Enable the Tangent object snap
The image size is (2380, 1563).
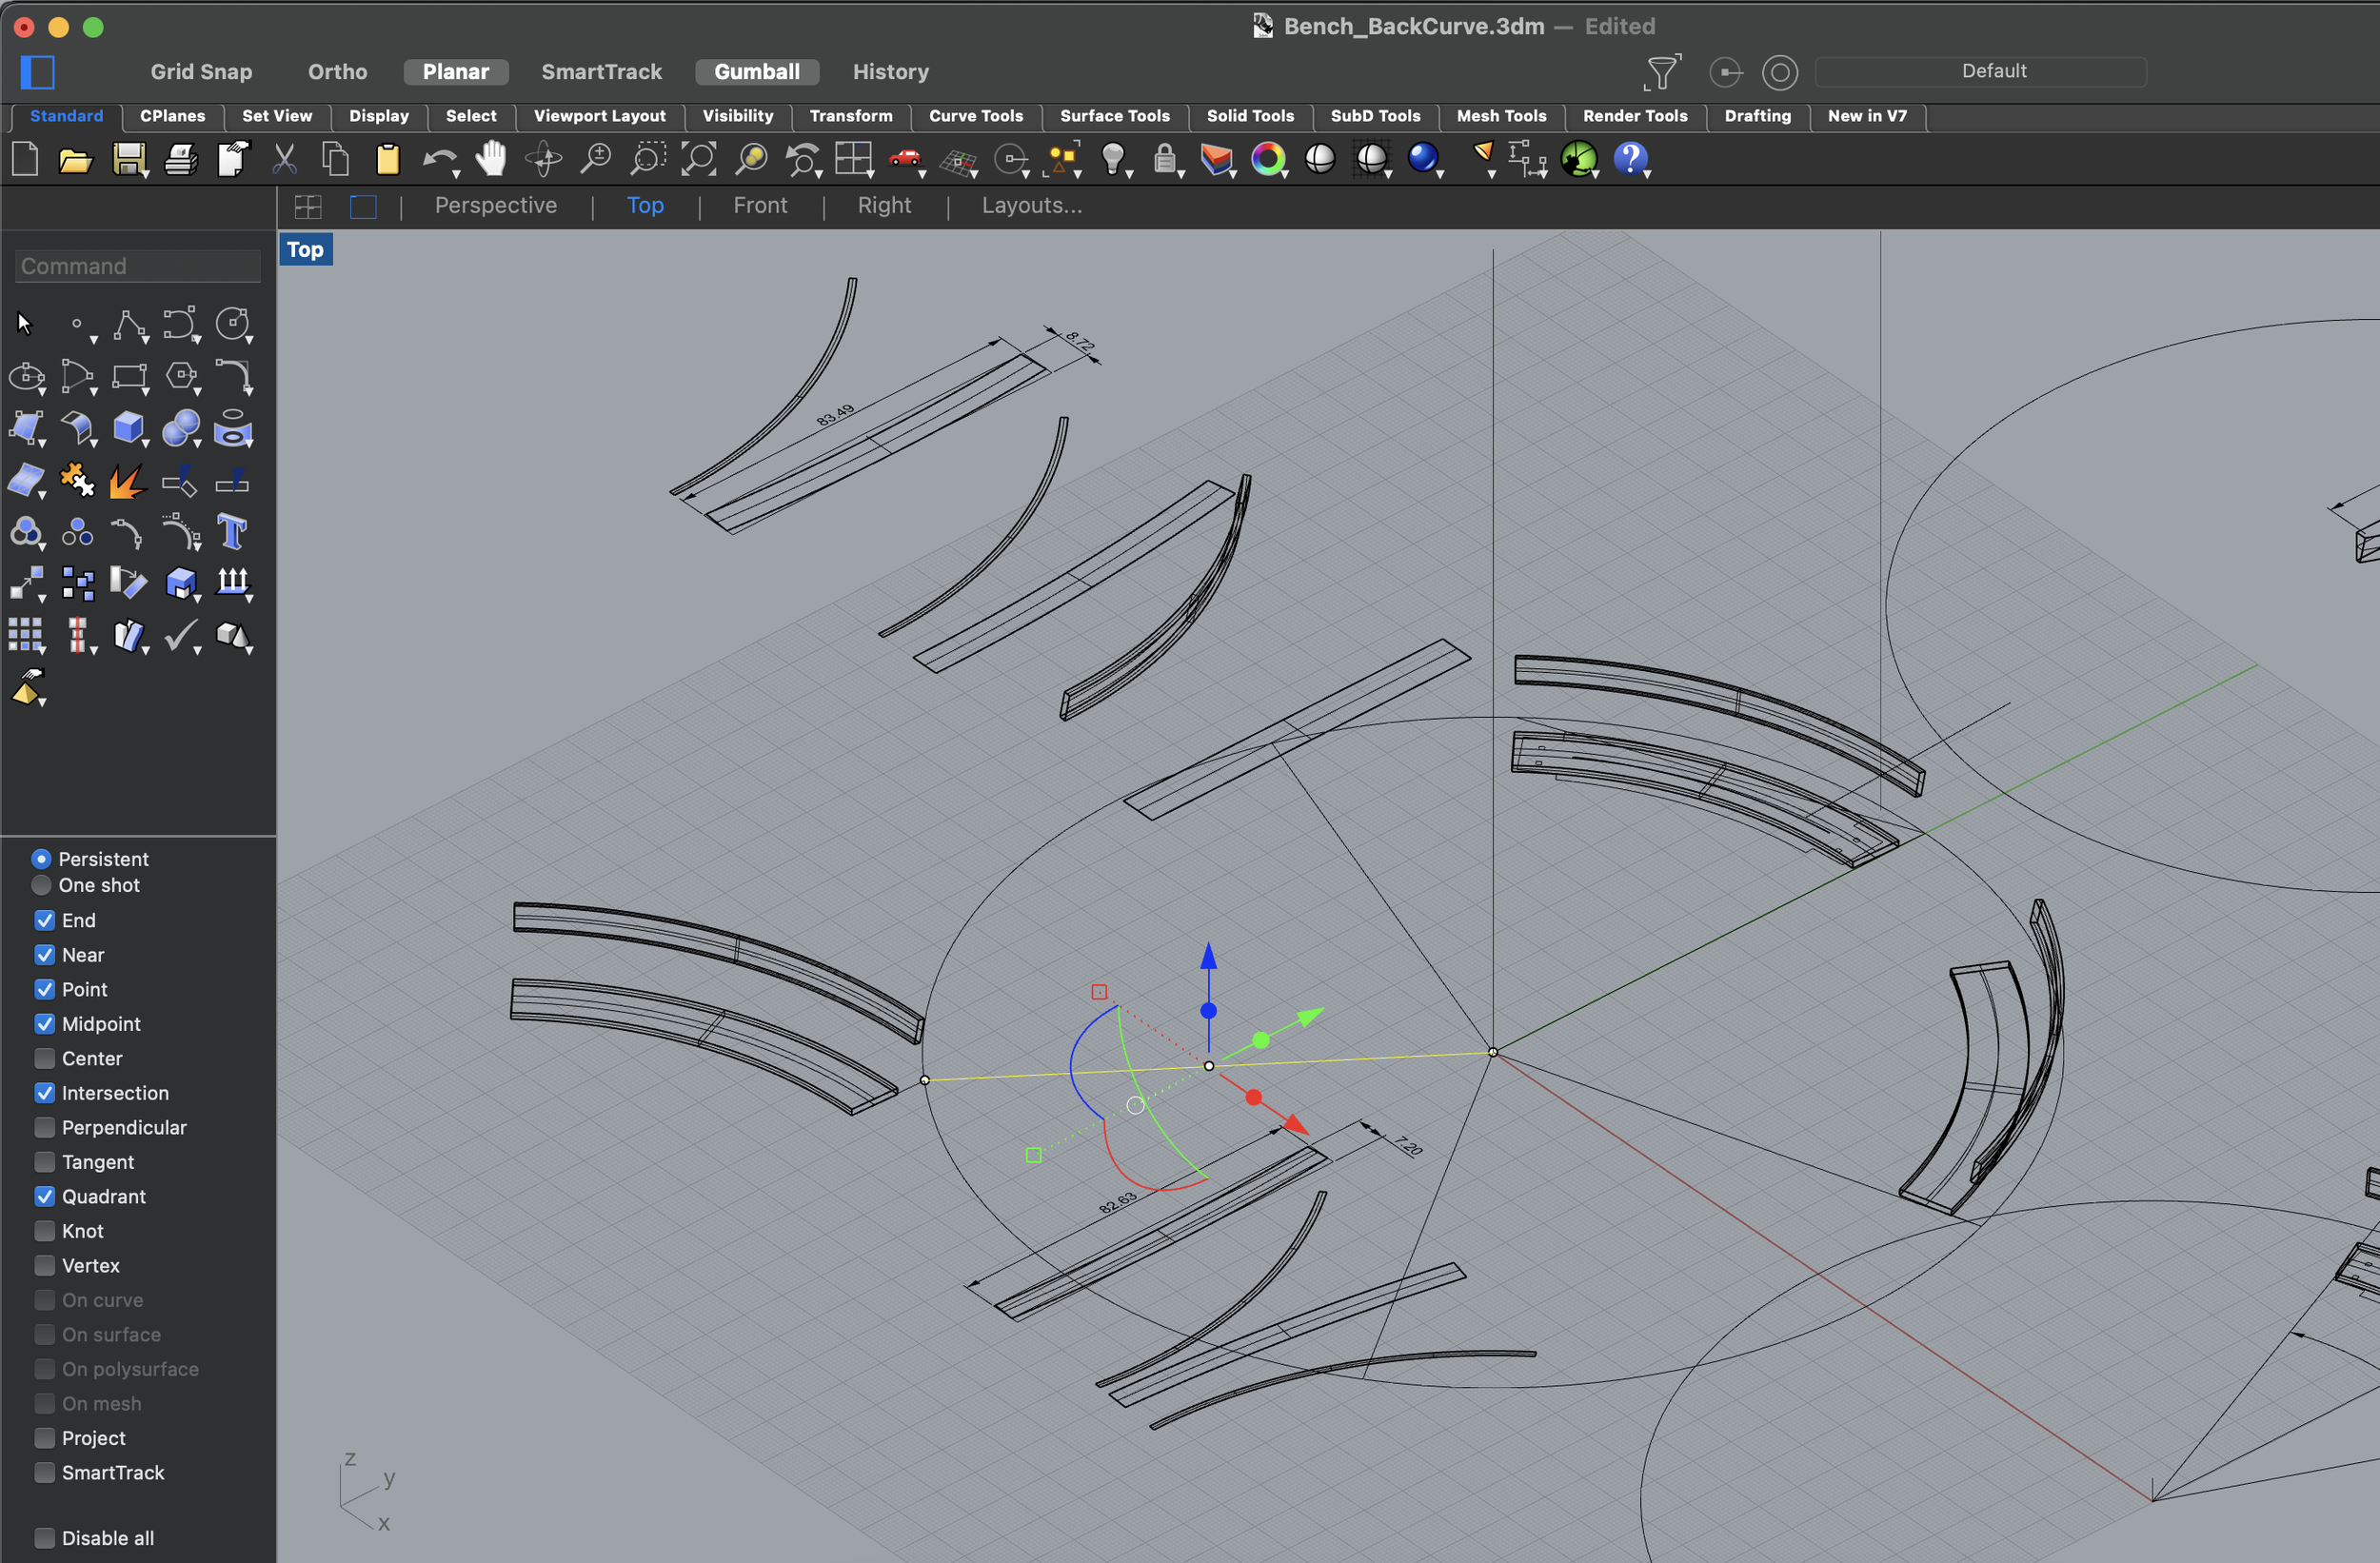[x=45, y=1162]
